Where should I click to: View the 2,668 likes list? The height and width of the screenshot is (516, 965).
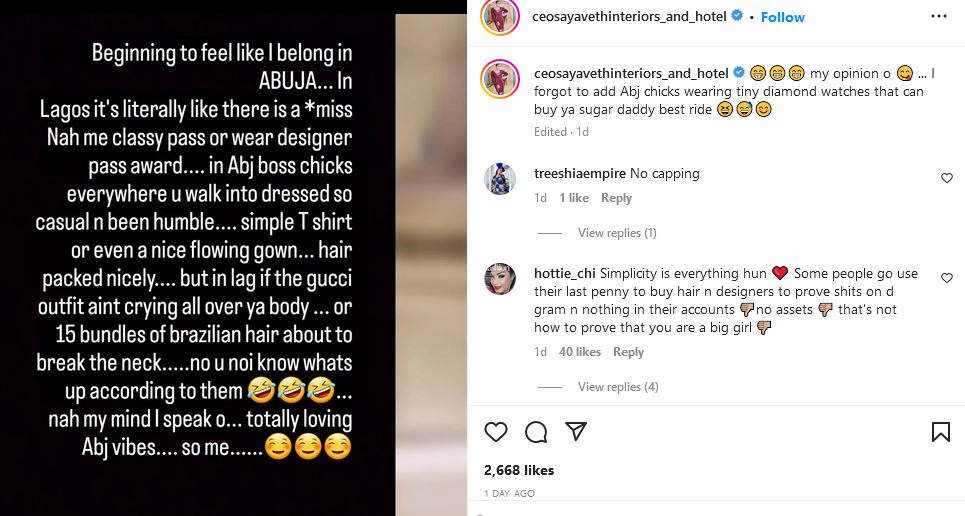[x=518, y=470]
